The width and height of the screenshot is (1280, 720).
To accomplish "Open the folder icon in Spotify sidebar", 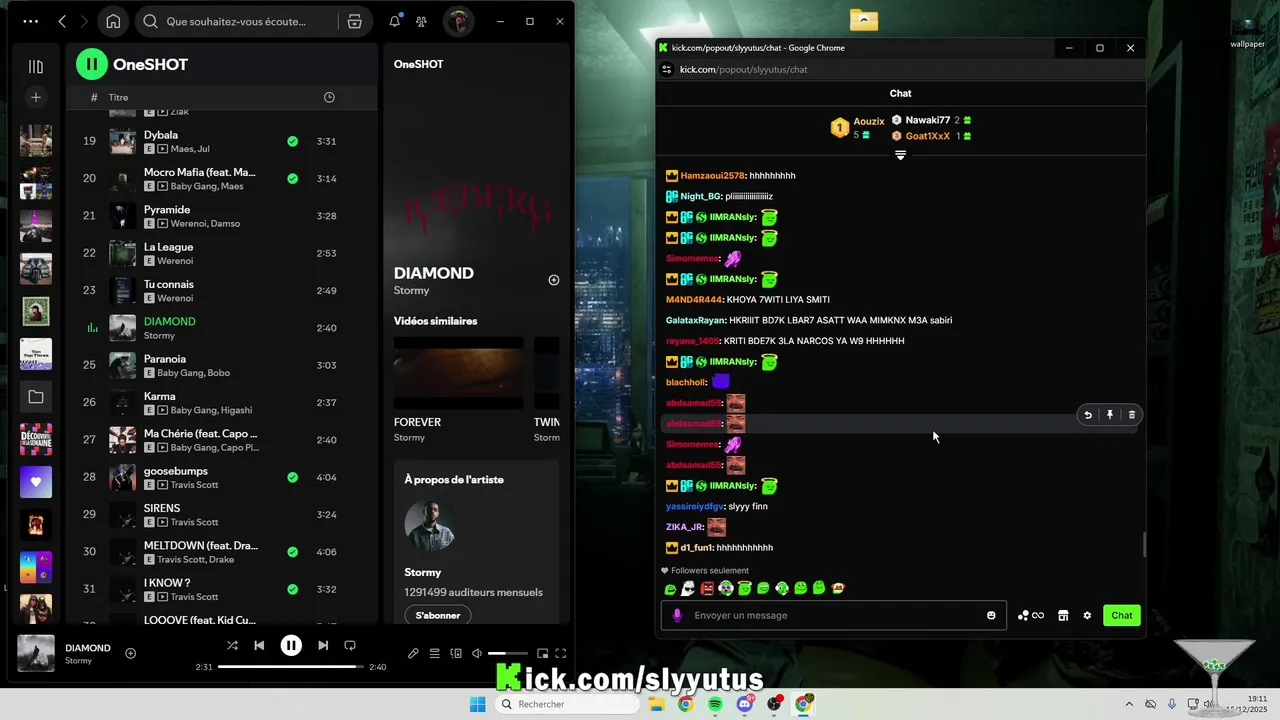I will [x=36, y=397].
